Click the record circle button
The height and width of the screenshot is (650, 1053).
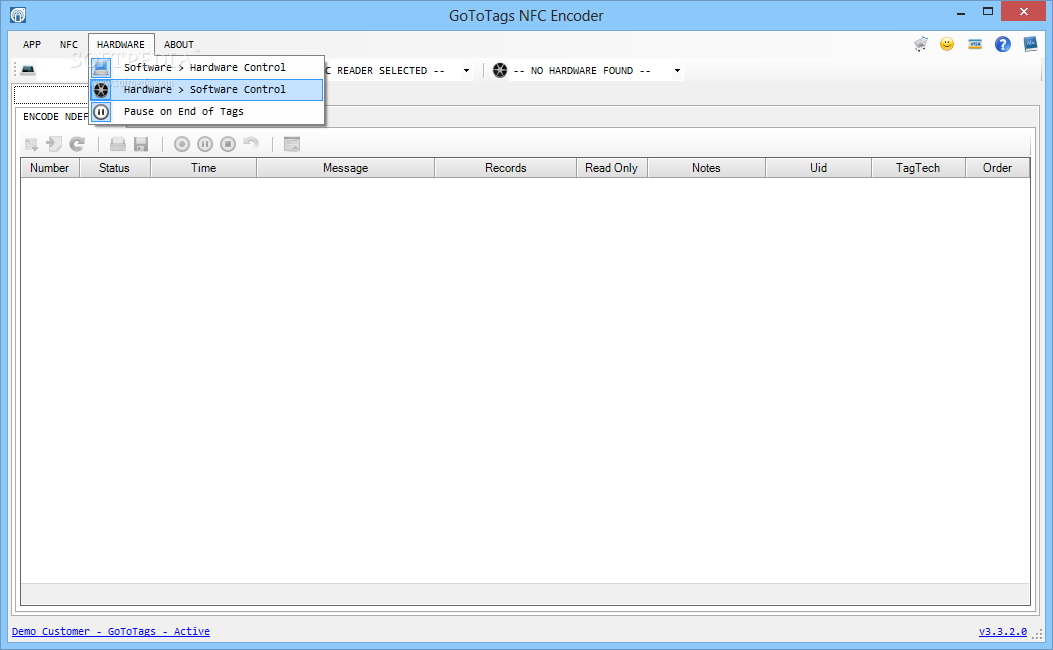pos(182,144)
